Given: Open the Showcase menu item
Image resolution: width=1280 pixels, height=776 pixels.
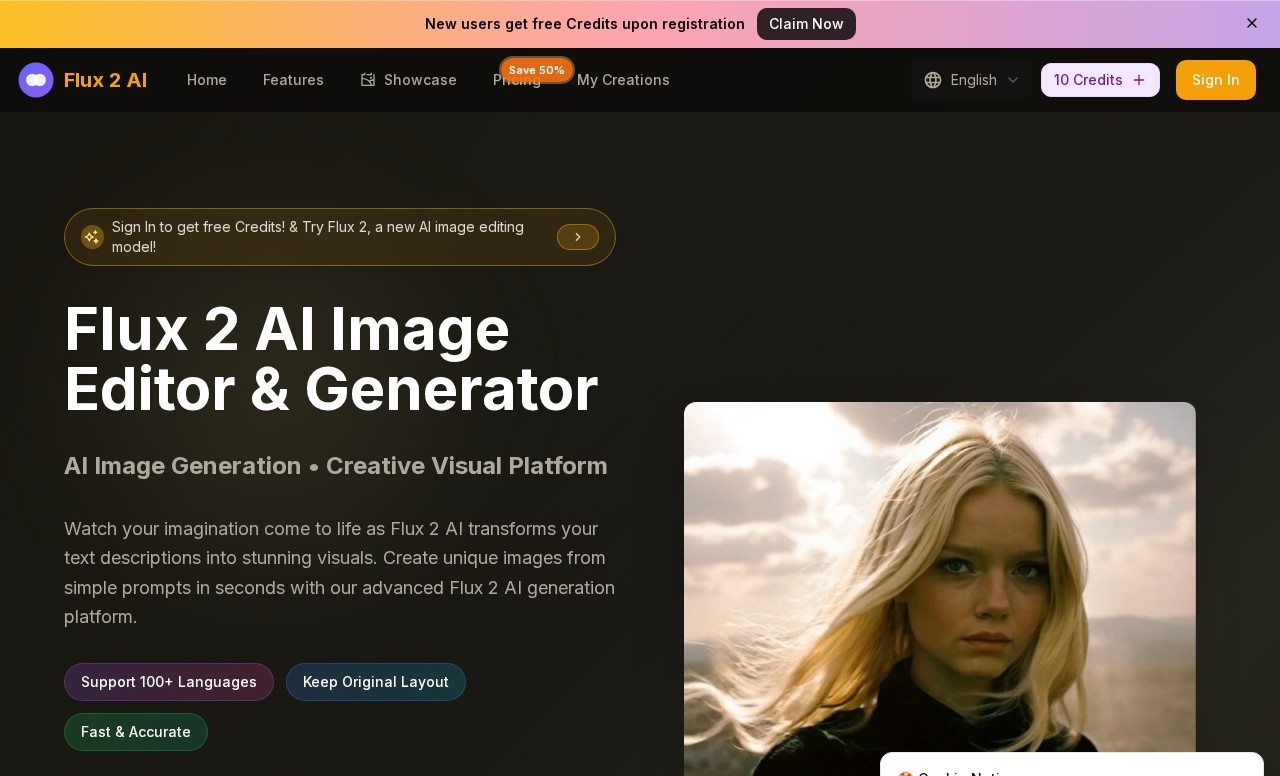Looking at the screenshot, I should point(408,80).
